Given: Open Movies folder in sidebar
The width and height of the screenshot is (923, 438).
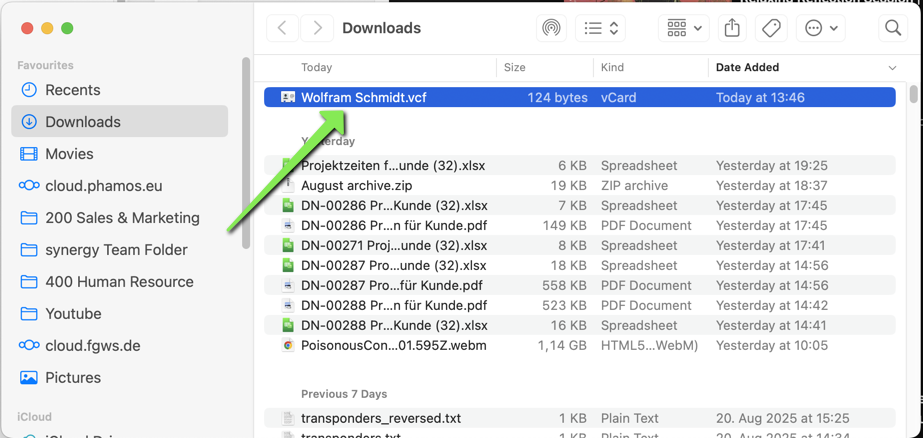Looking at the screenshot, I should pyautogui.click(x=69, y=154).
